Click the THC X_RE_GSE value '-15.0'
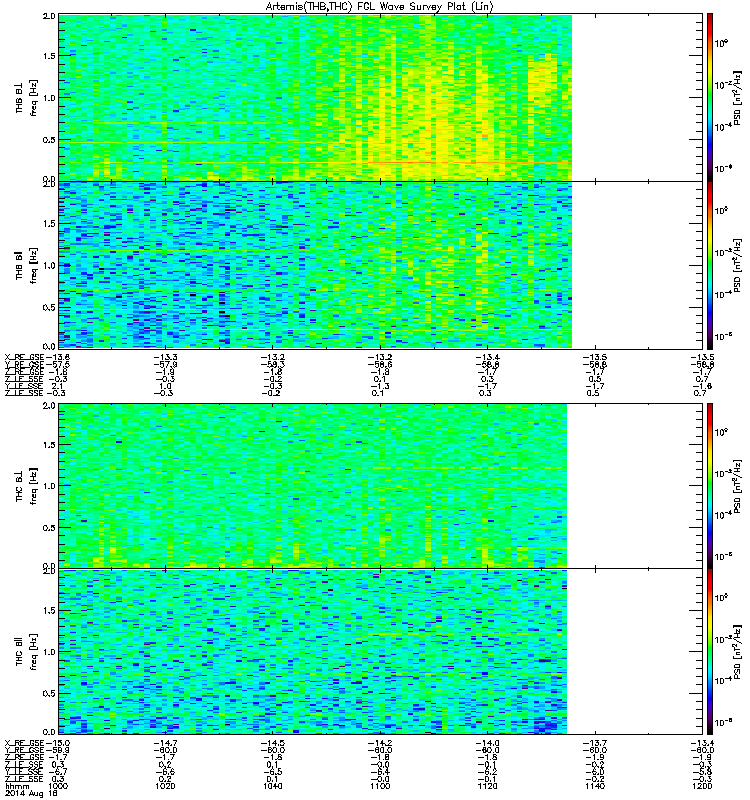This screenshot has width=750, height=800. coord(58,743)
